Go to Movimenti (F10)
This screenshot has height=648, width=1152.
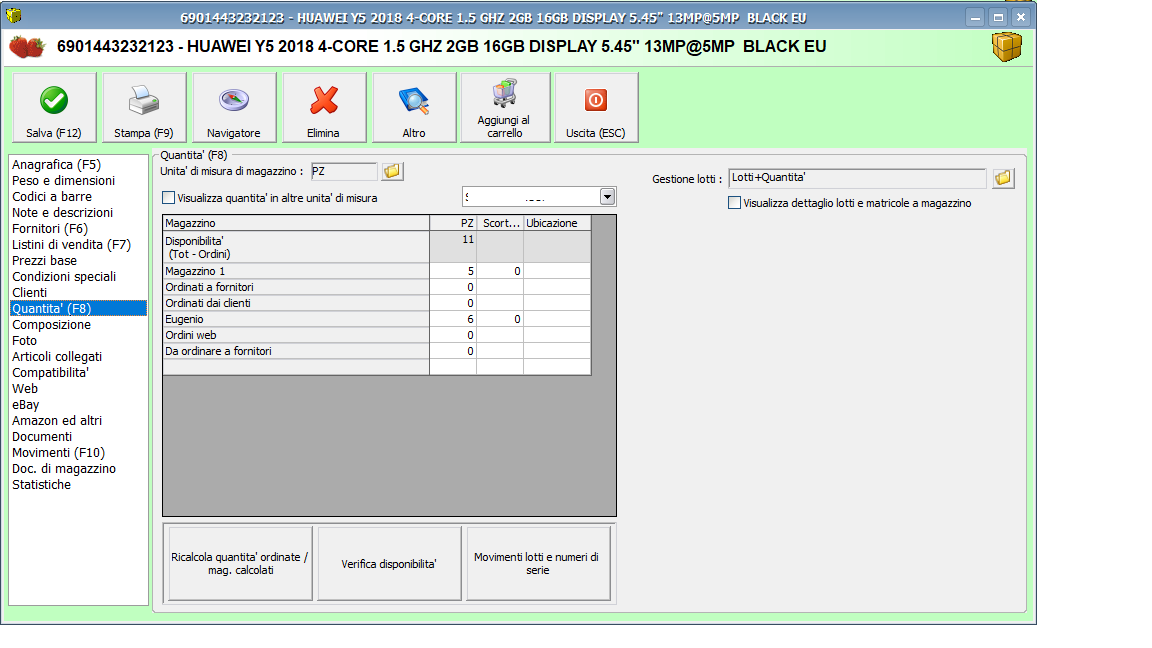click(x=58, y=453)
